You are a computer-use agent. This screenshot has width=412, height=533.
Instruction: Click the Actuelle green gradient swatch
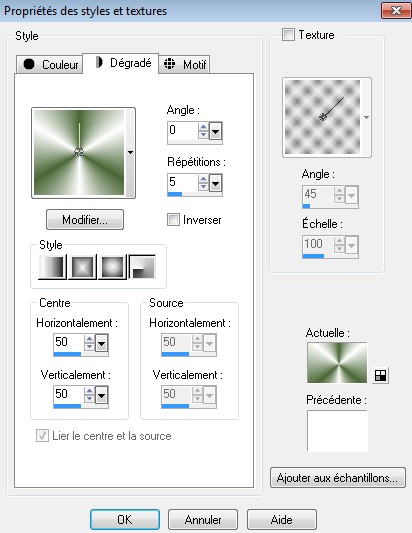337,363
